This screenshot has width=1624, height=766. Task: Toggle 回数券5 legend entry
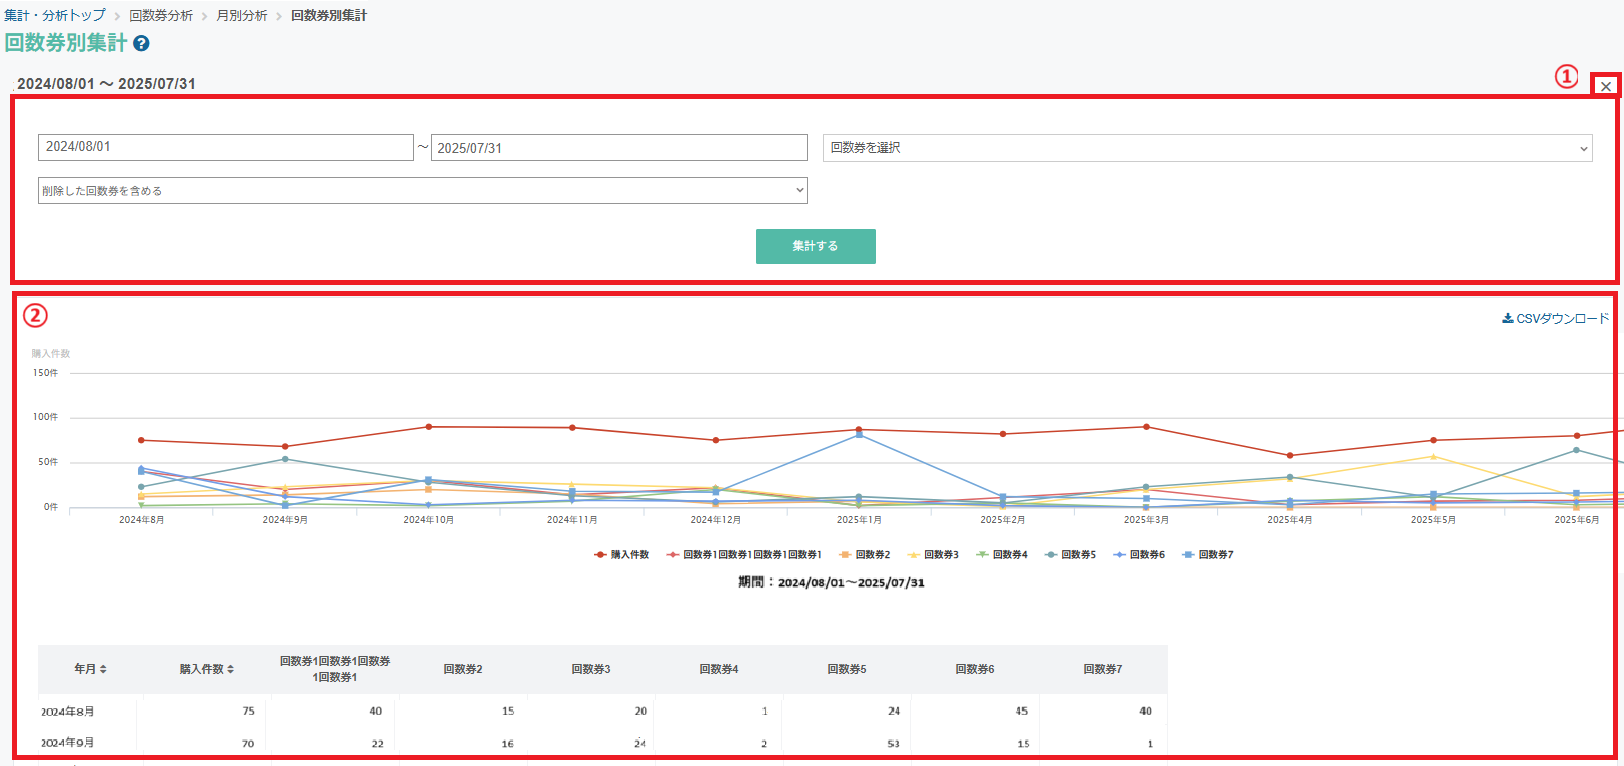1070,555
